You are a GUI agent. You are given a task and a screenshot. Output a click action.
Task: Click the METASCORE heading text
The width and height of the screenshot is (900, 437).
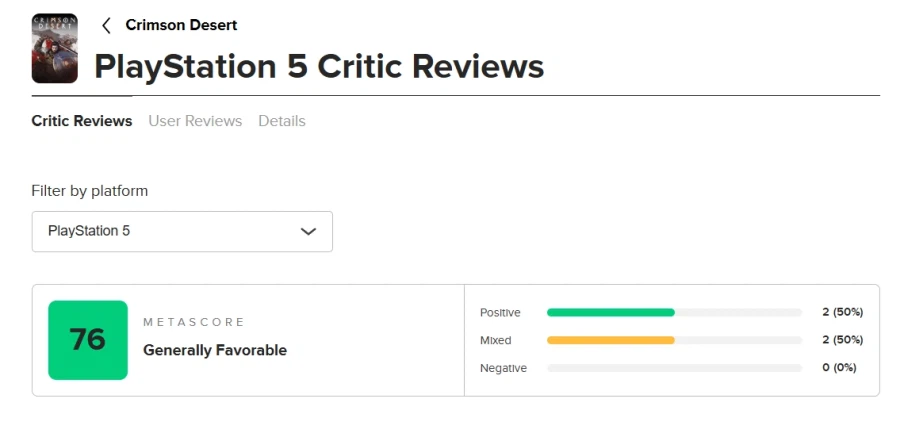point(194,322)
